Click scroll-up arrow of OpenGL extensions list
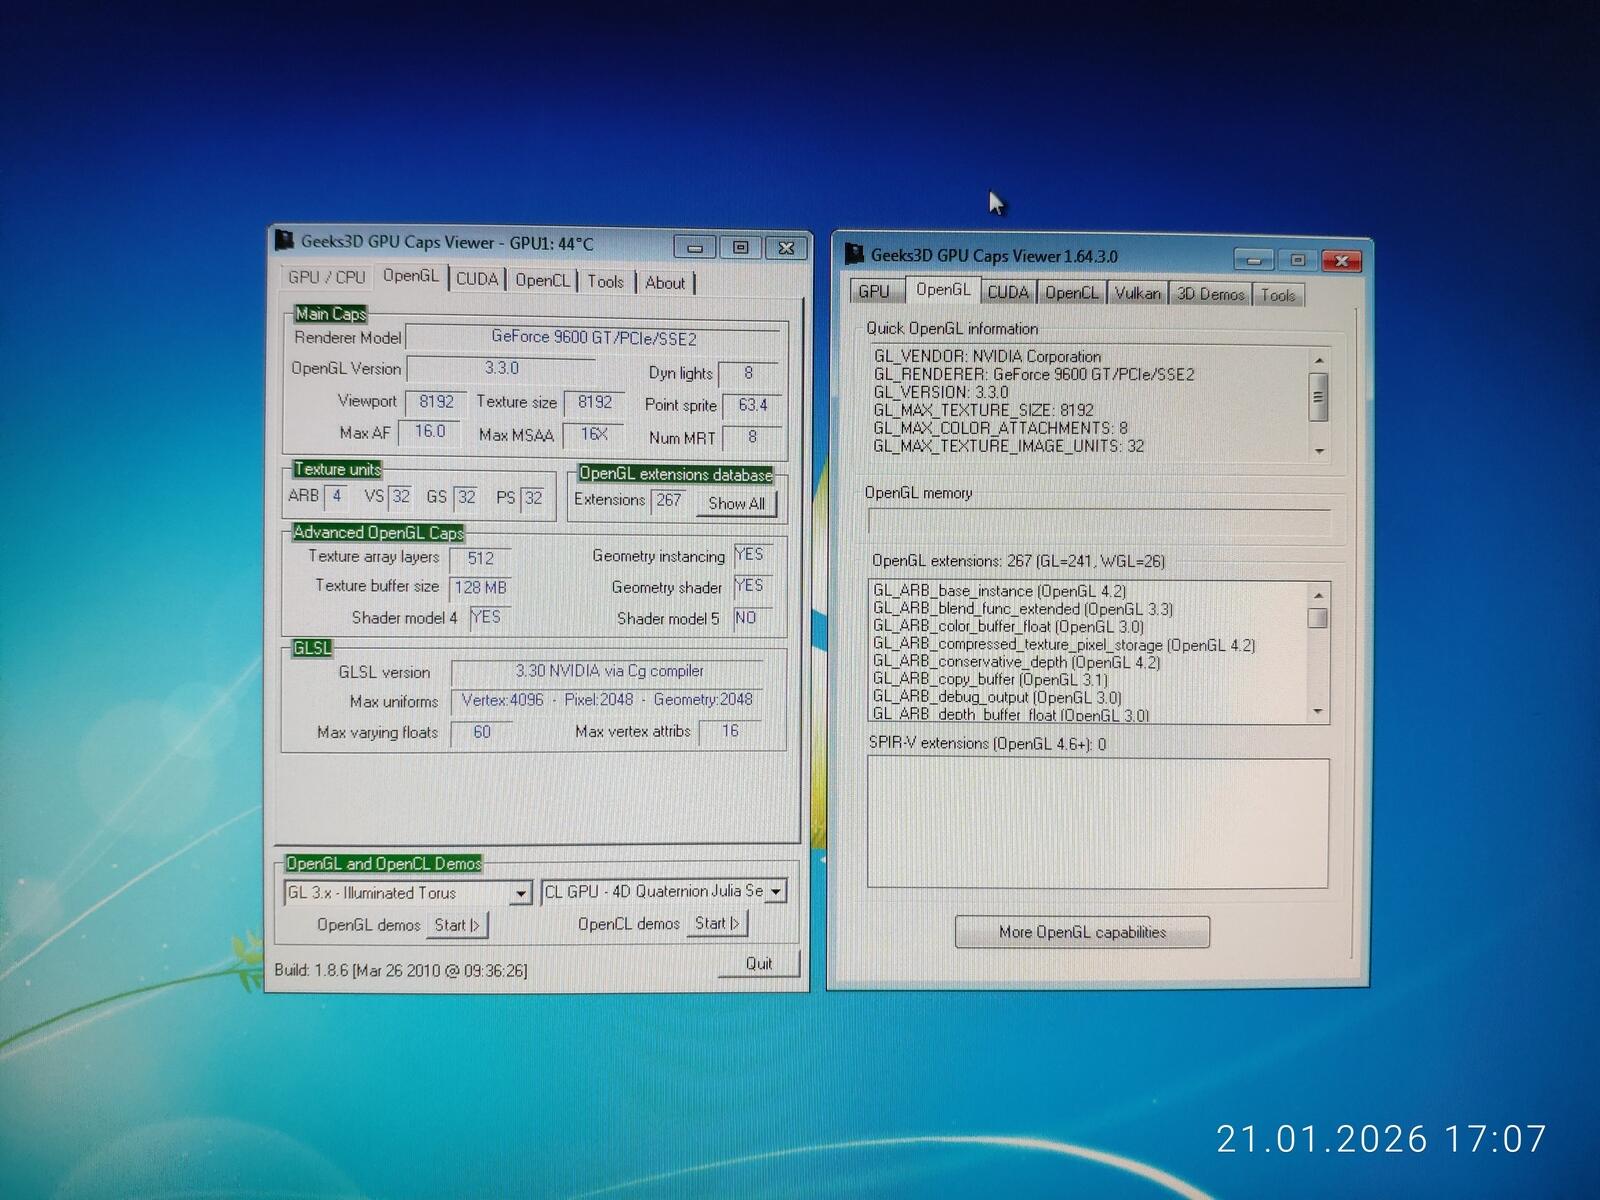 click(x=1318, y=595)
